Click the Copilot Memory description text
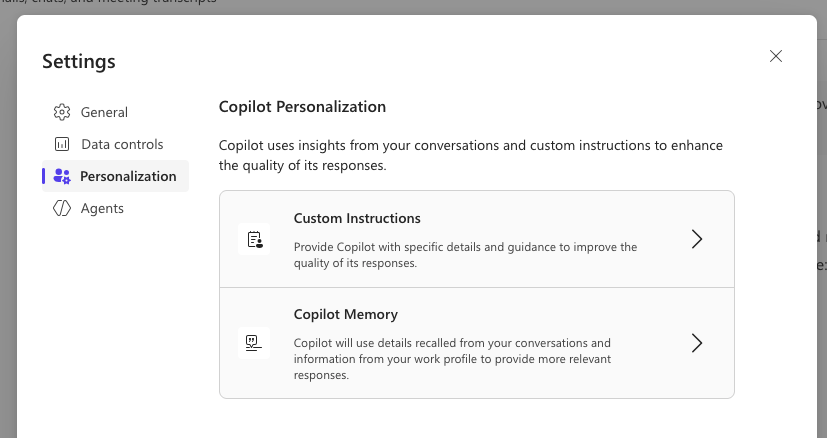827x438 pixels. [452, 359]
